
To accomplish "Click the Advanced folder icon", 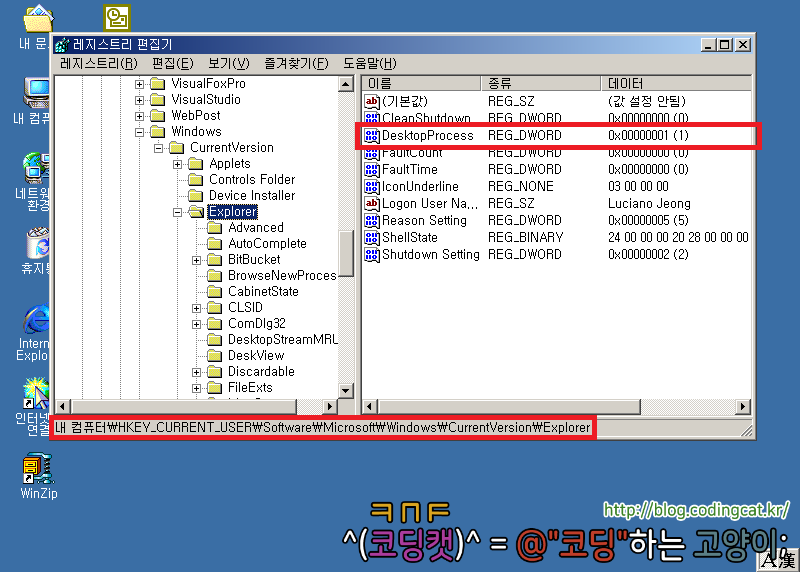I will 214,228.
